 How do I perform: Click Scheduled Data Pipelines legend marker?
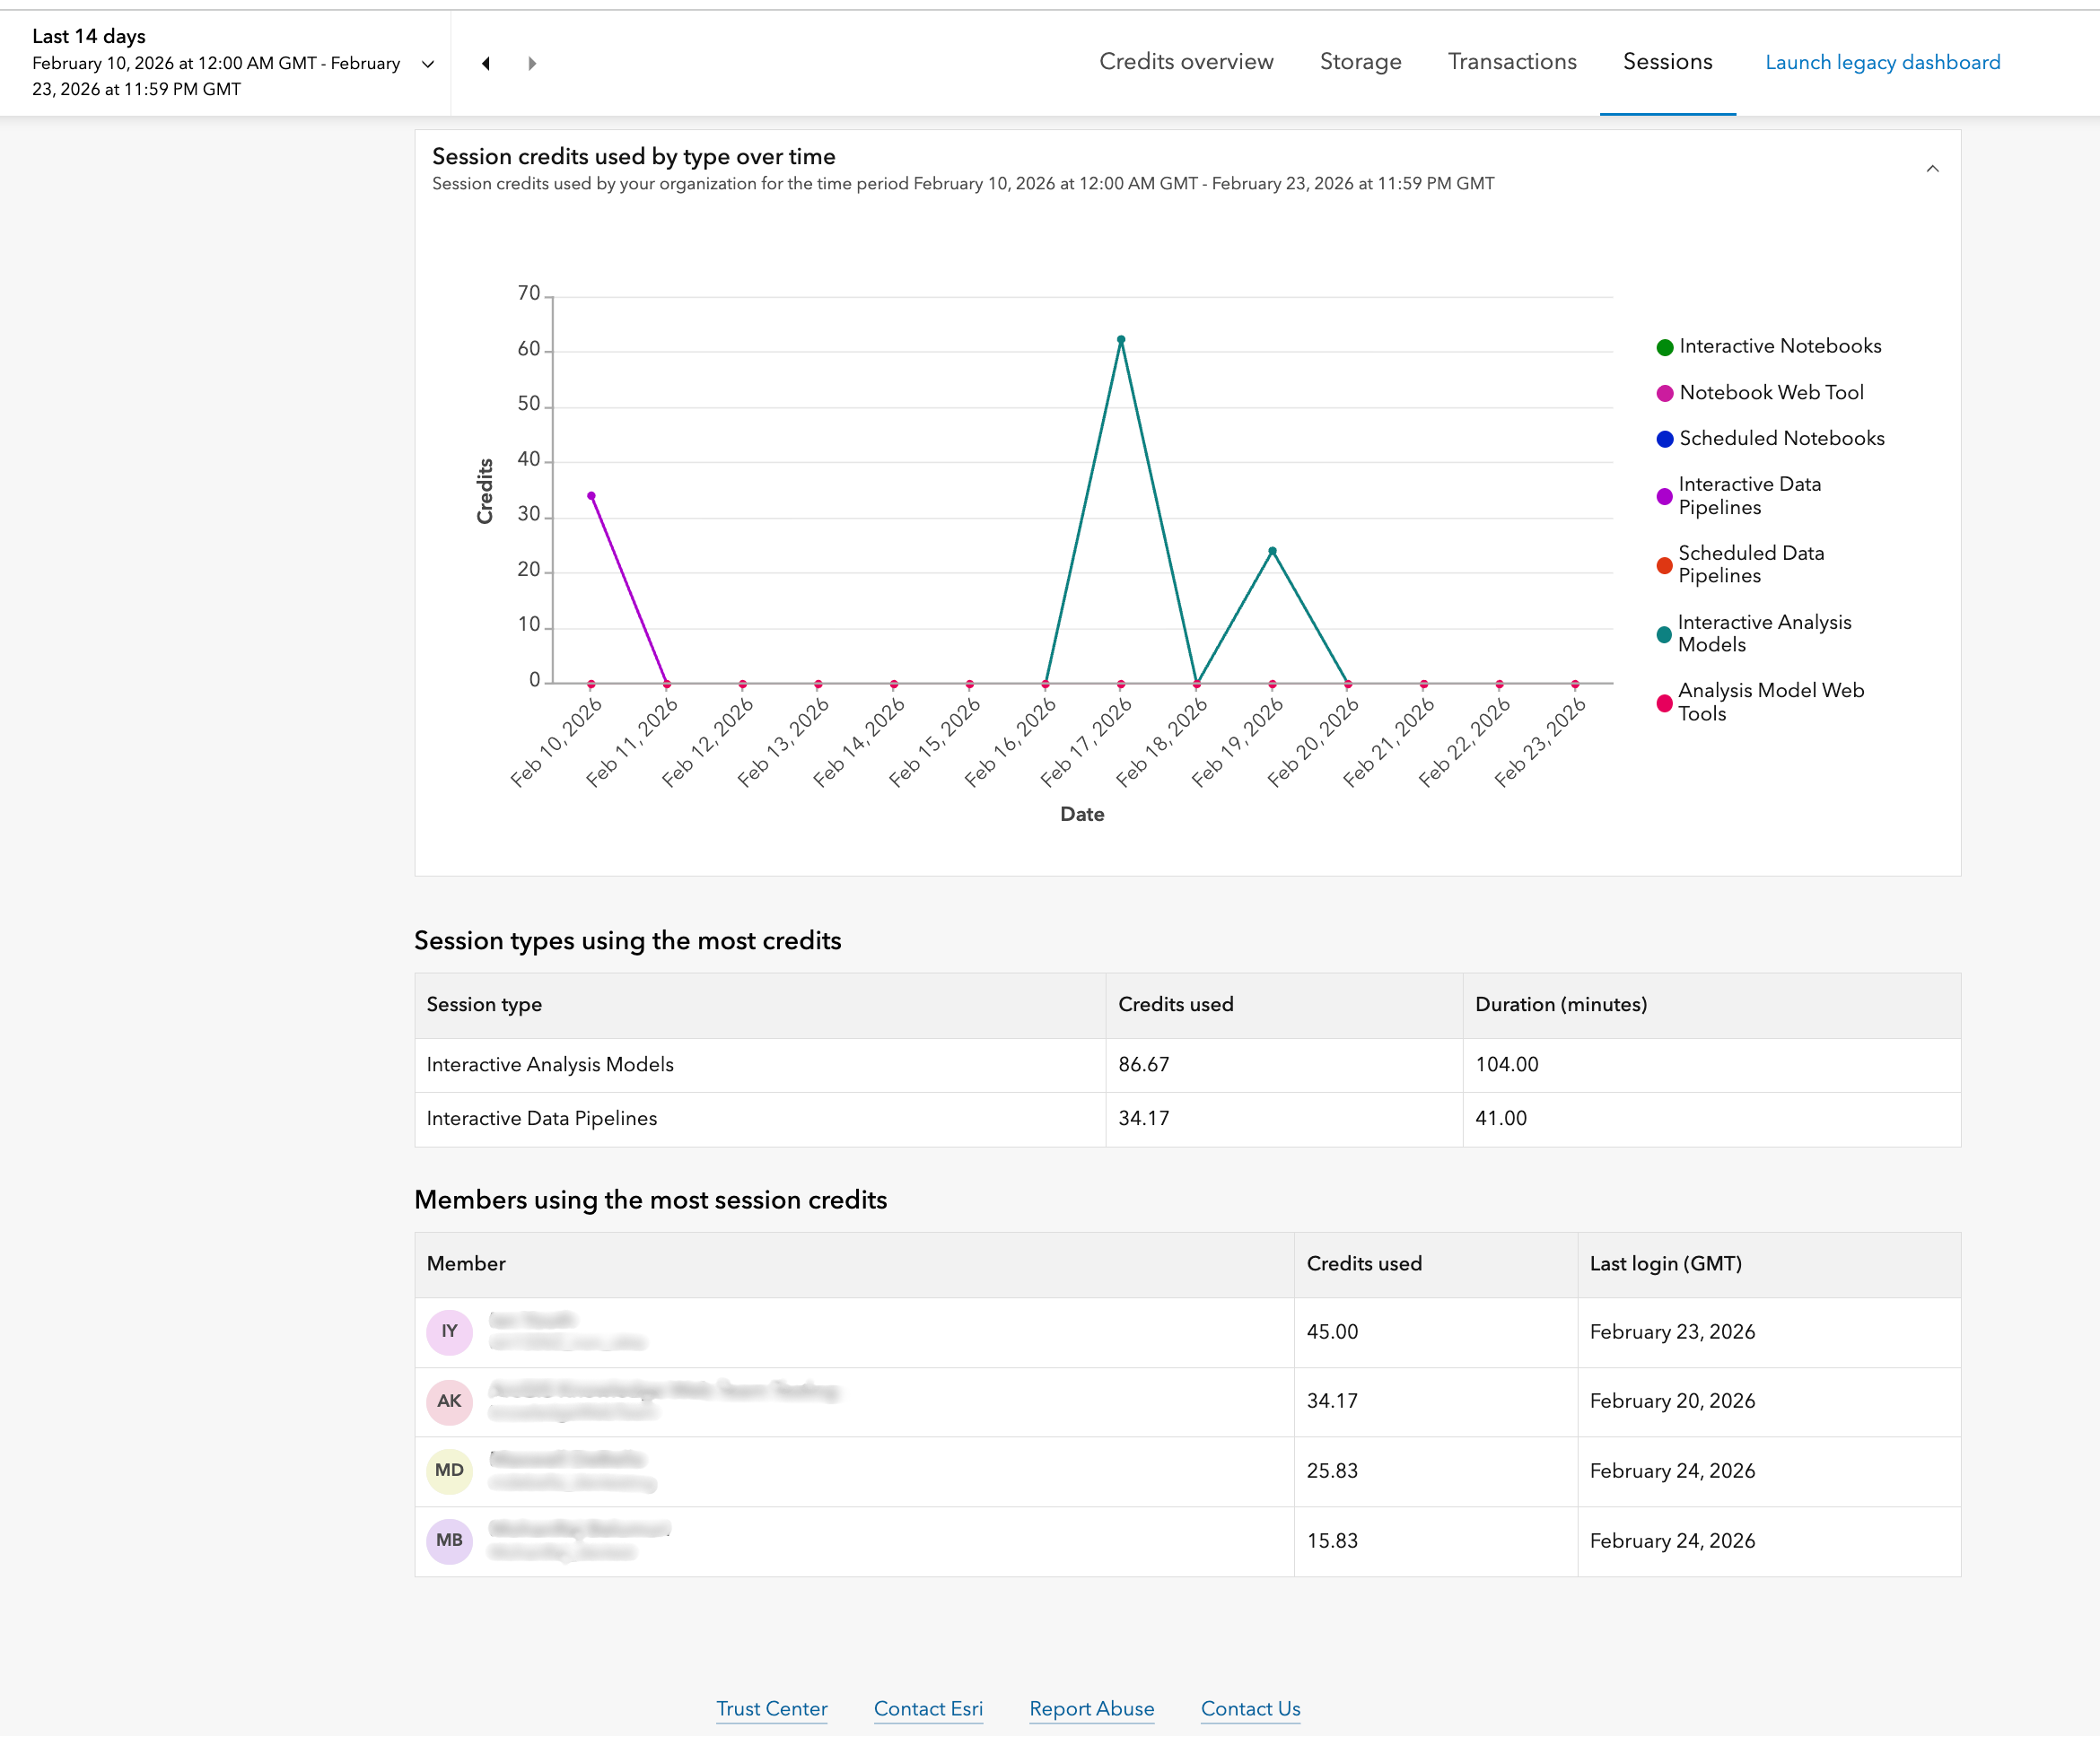click(x=1664, y=565)
